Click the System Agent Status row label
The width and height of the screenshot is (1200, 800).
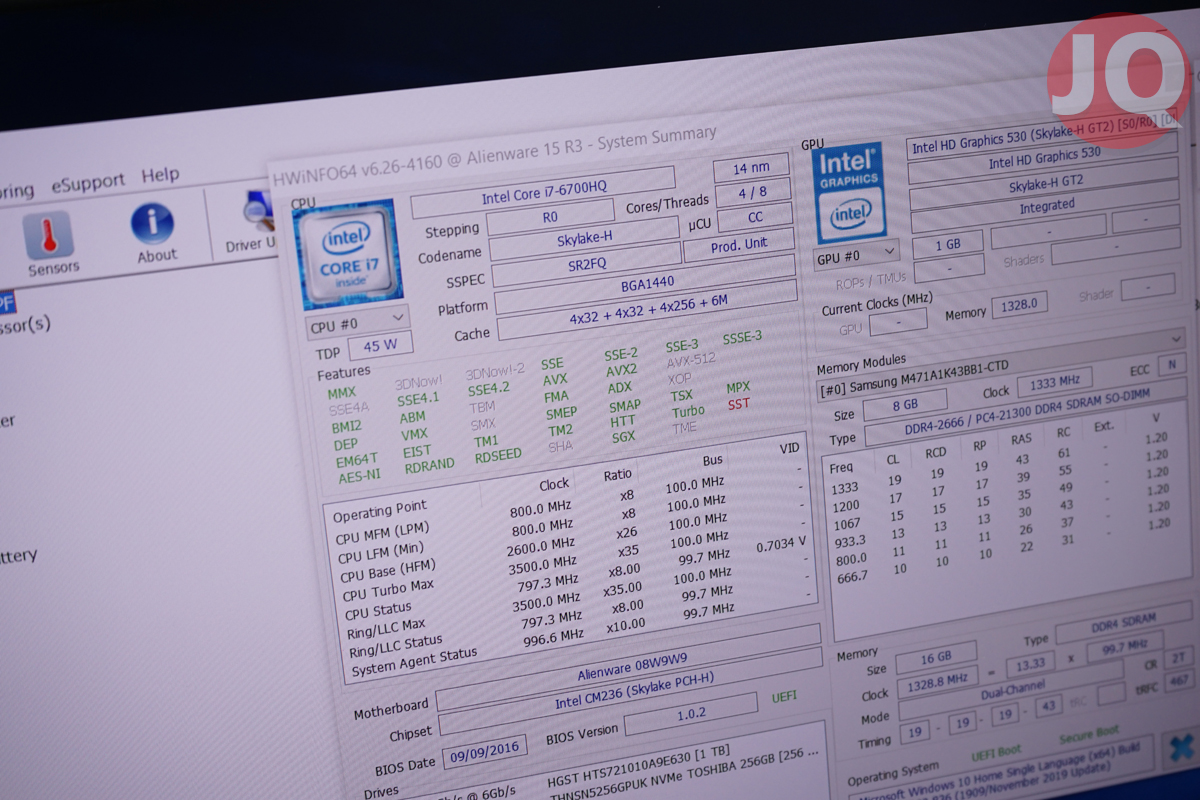pos(414,661)
